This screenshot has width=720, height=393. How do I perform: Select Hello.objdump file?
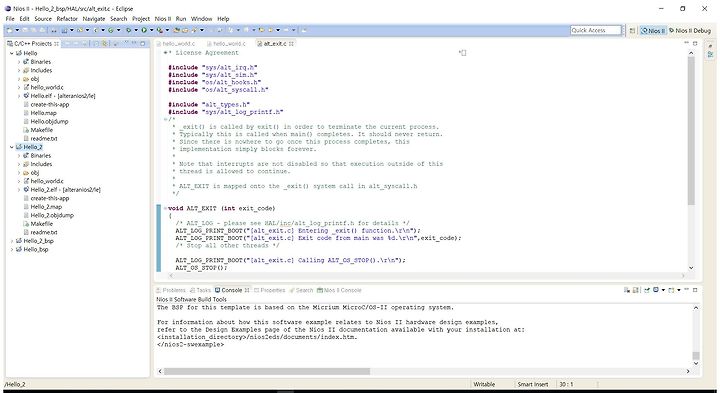(x=49, y=121)
